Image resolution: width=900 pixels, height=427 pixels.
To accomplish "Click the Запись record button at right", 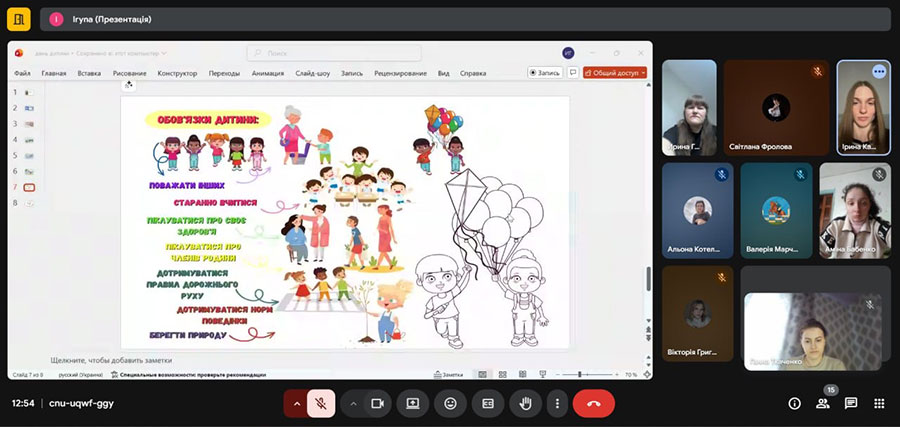I will (545, 73).
